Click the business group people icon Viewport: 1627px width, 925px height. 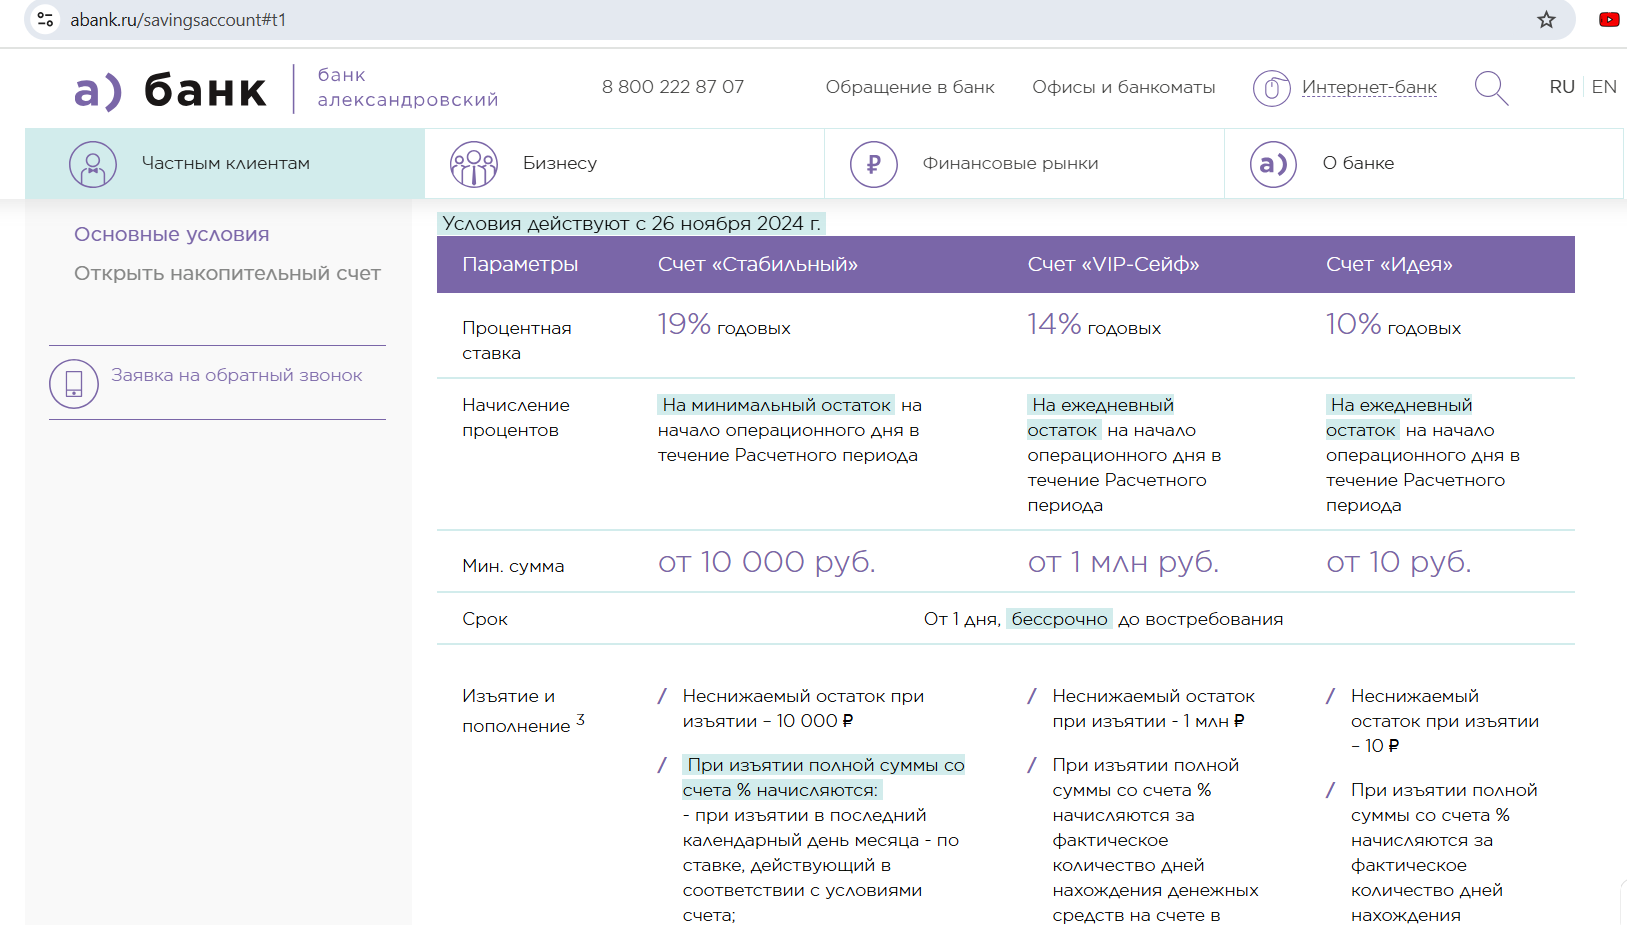(x=473, y=164)
